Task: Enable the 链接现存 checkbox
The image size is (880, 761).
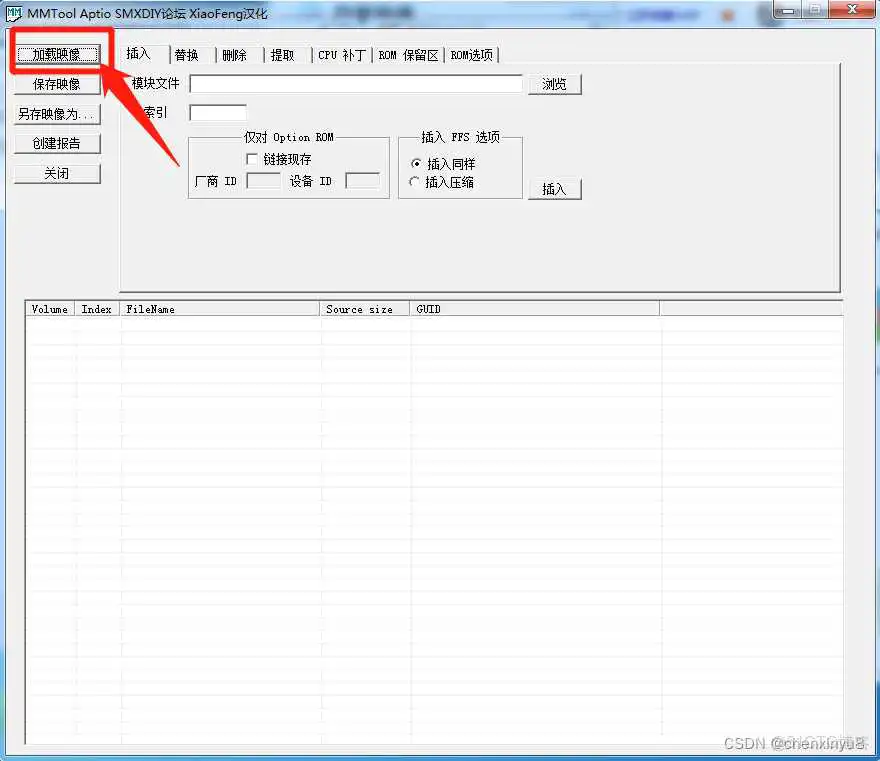Action: point(252,159)
